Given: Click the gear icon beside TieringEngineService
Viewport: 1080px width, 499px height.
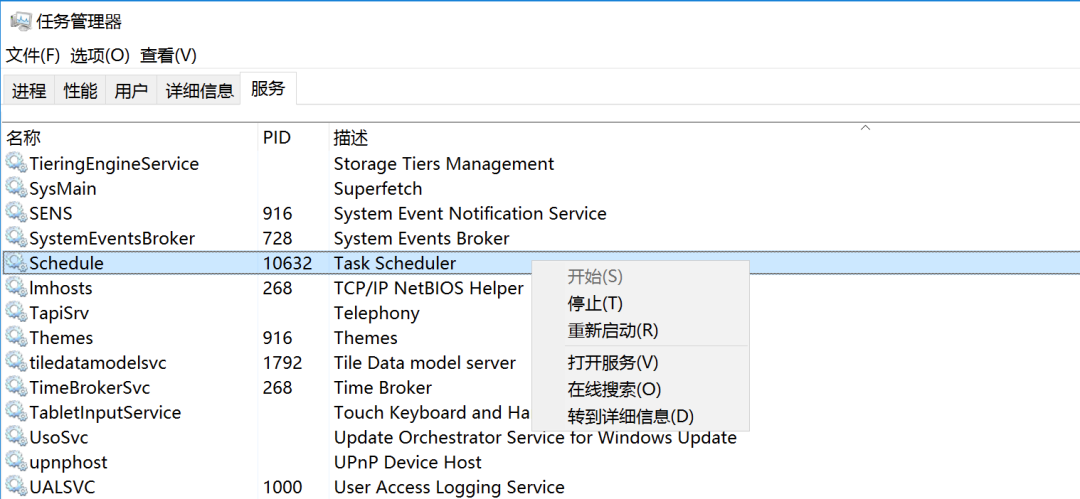Looking at the screenshot, I should [16, 163].
